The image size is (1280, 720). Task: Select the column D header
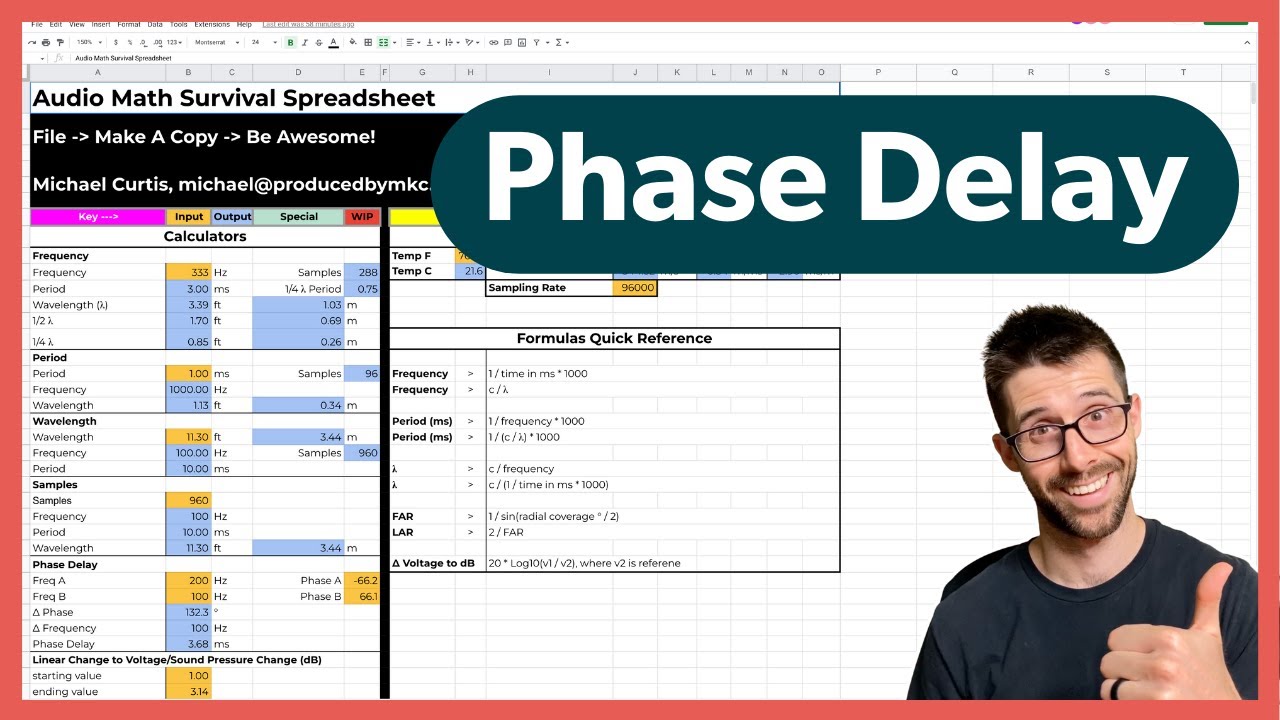pos(299,72)
